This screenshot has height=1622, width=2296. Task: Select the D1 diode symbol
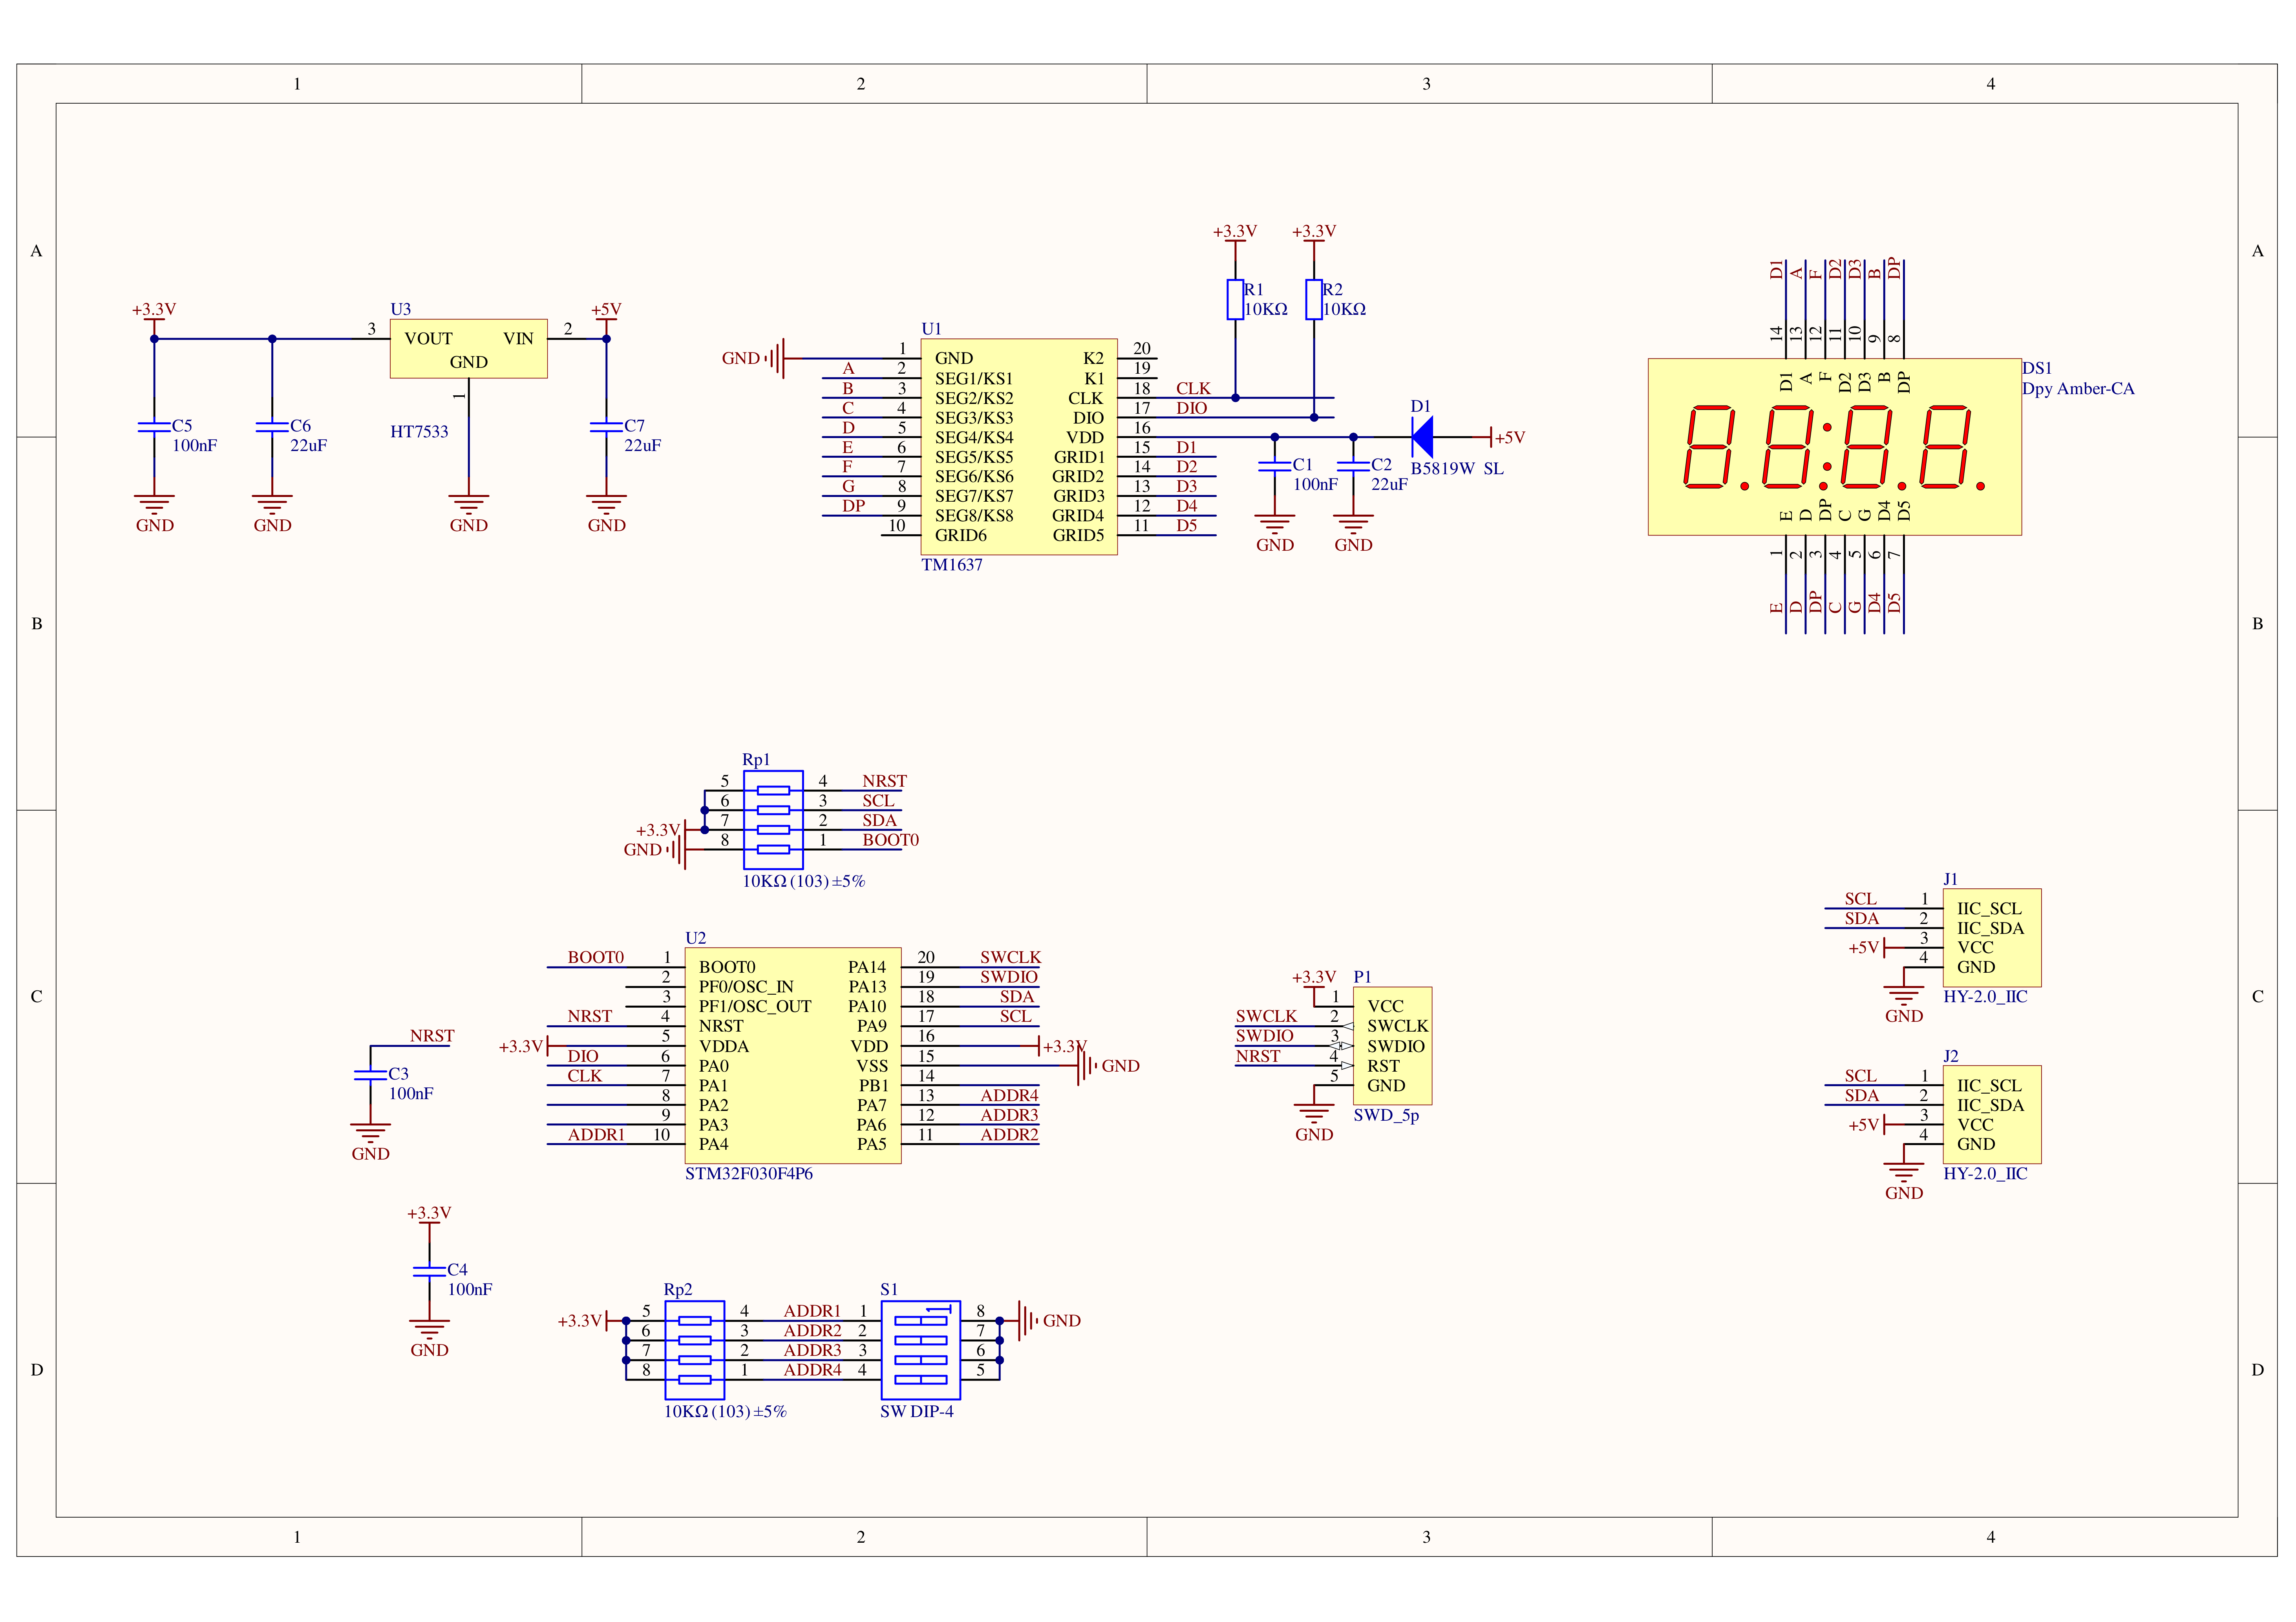[x=1422, y=437]
